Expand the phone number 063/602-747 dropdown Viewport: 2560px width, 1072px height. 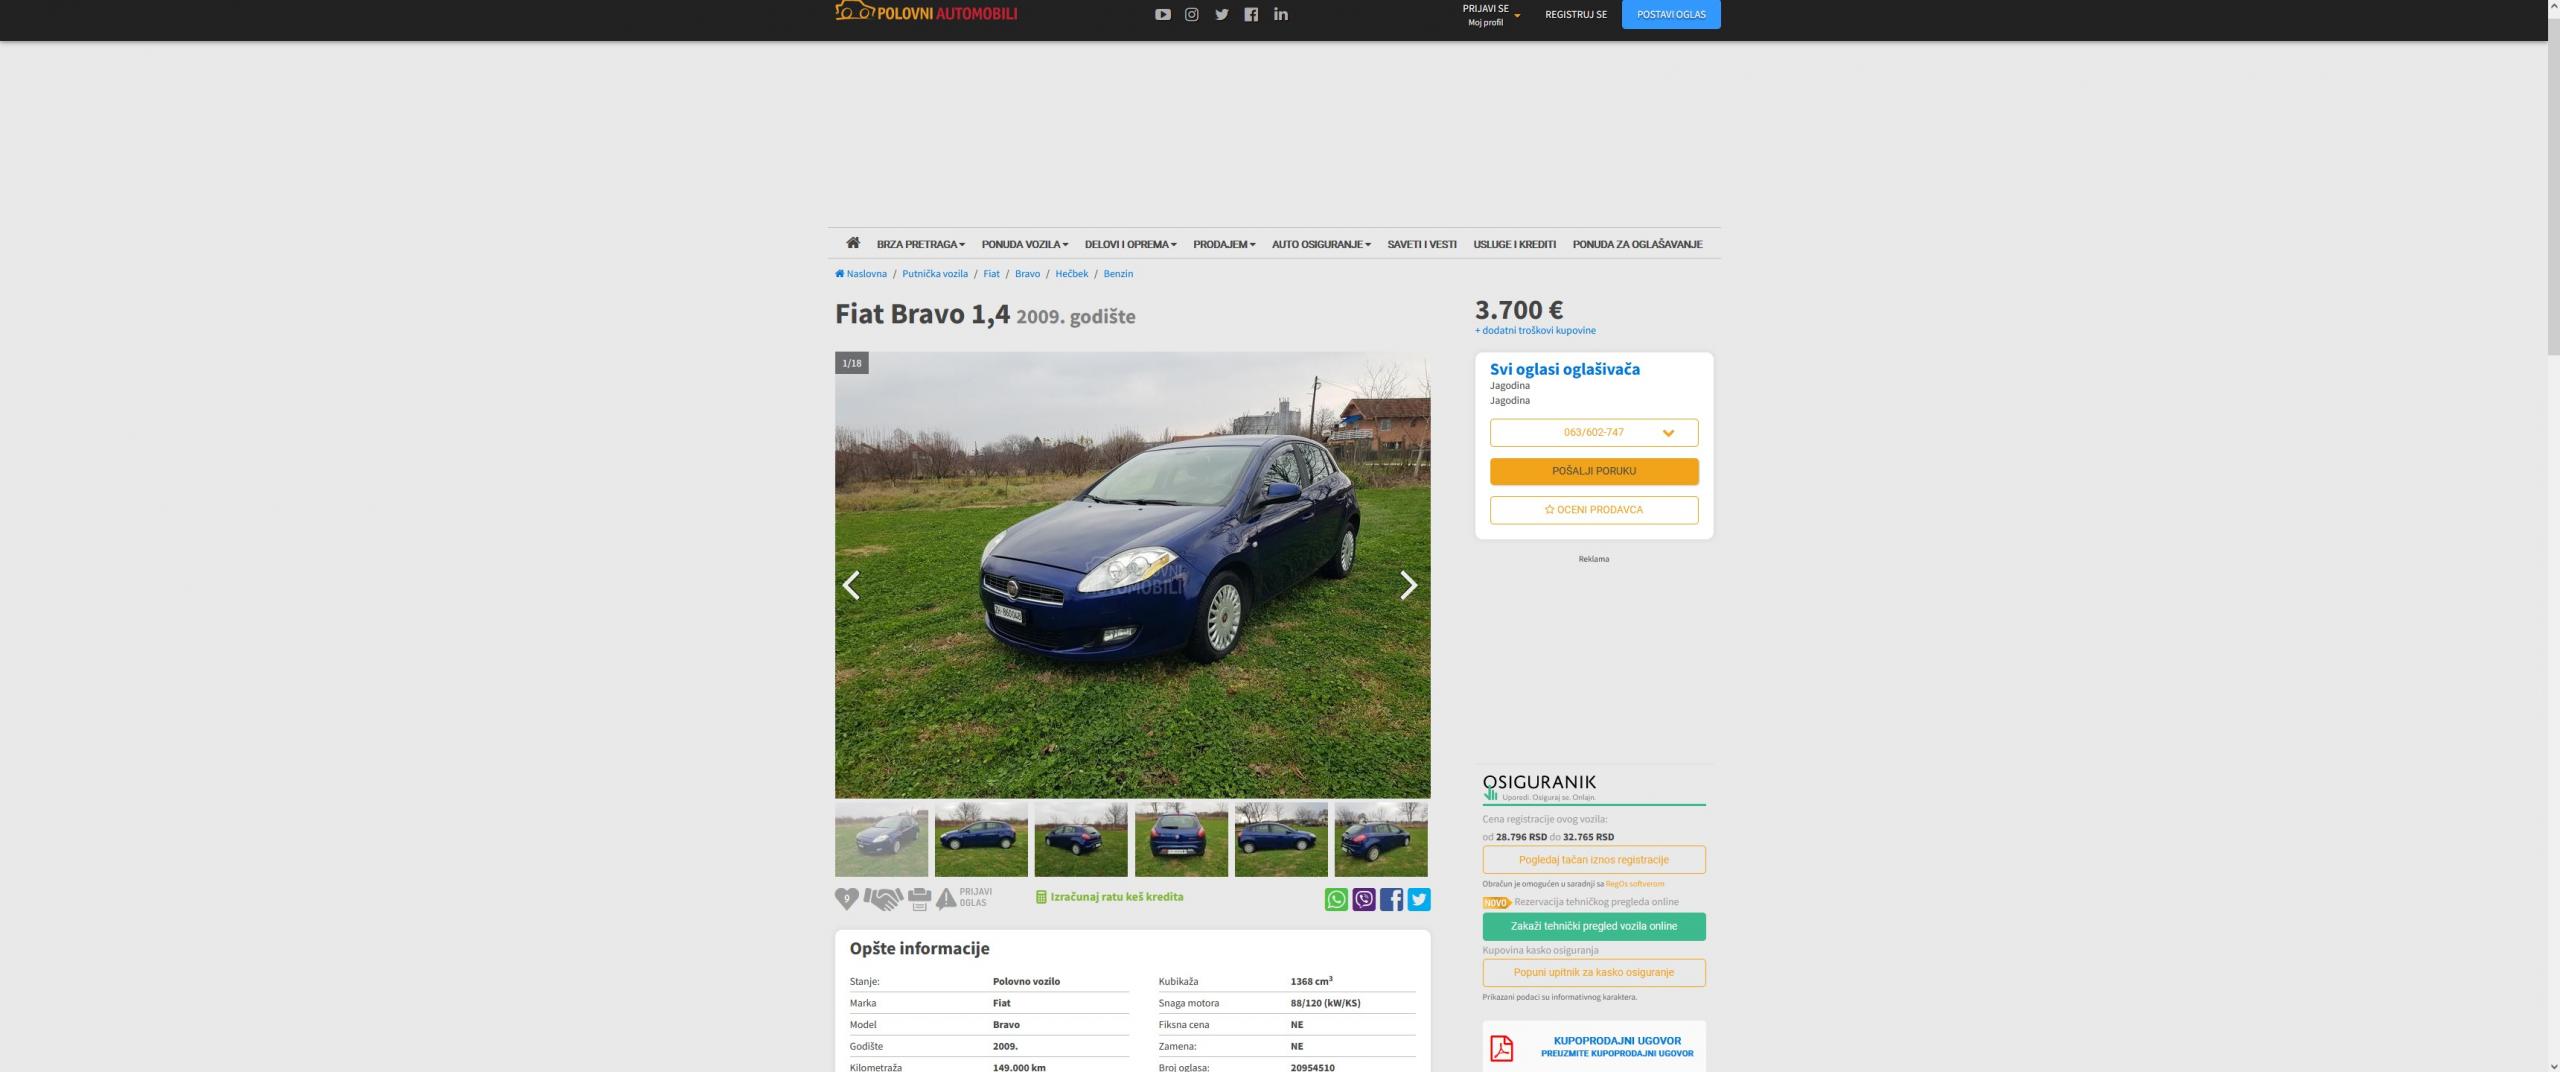[1594, 433]
